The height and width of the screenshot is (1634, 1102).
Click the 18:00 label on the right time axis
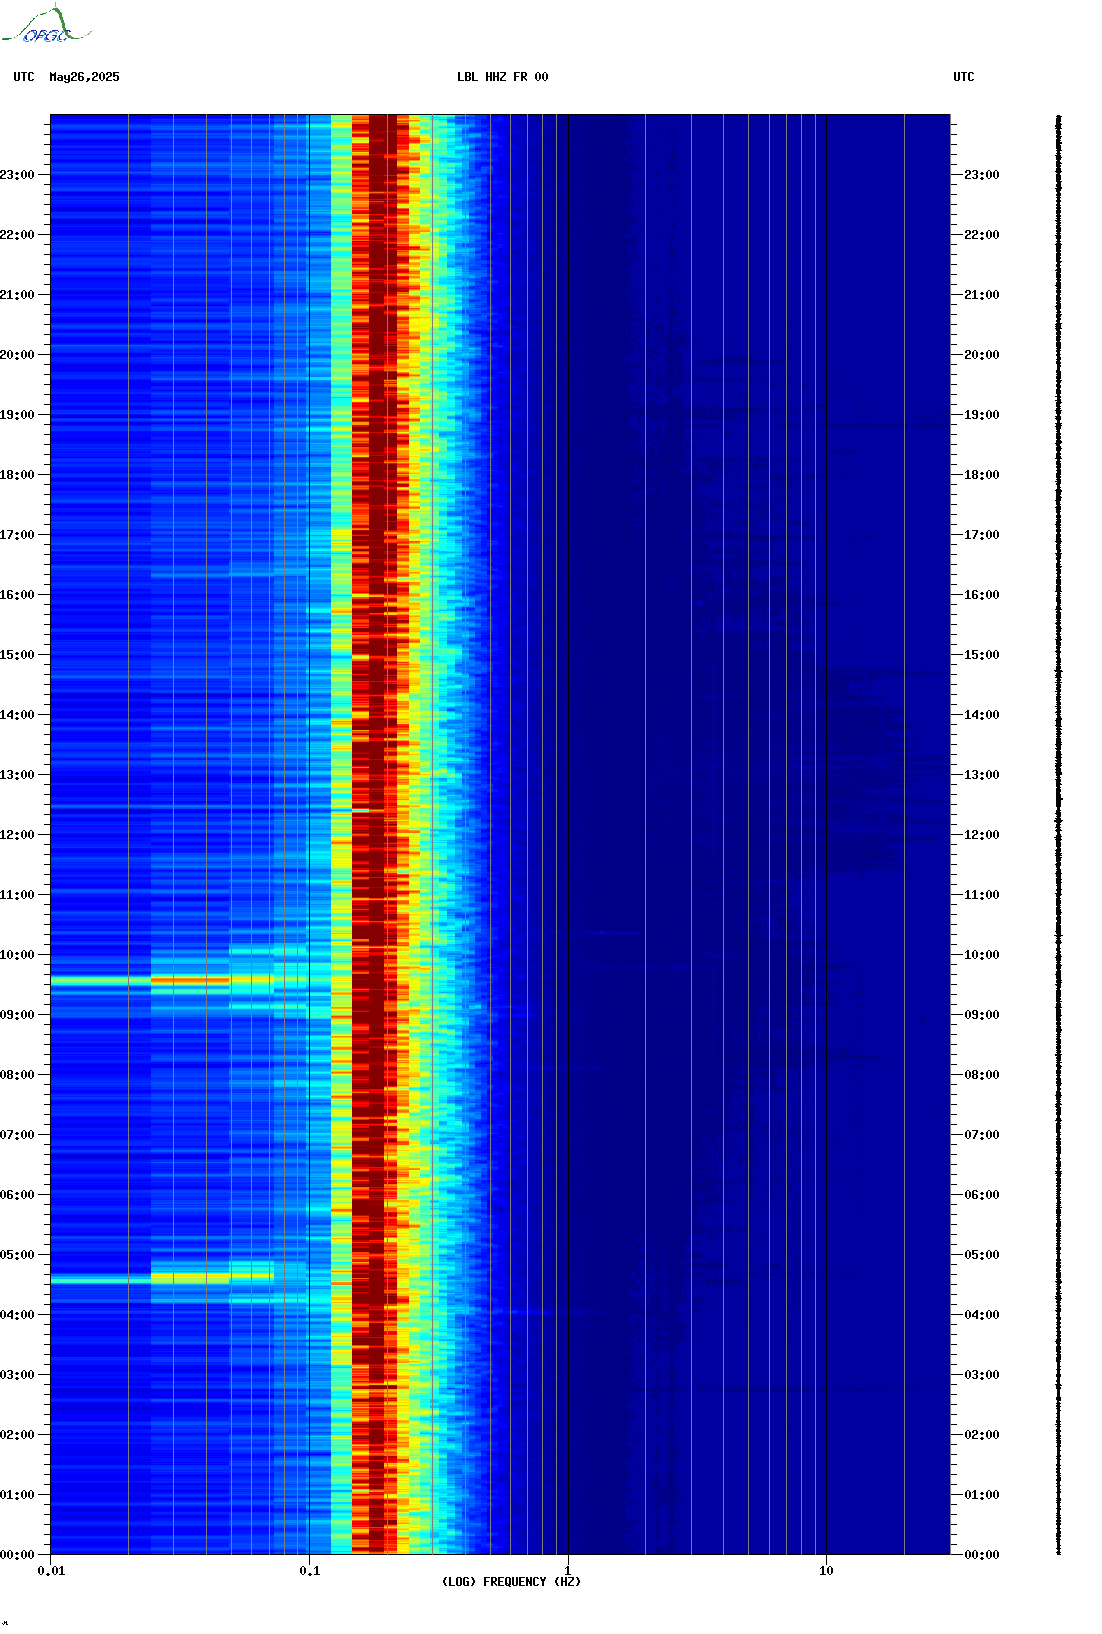[x=982, y=475]
